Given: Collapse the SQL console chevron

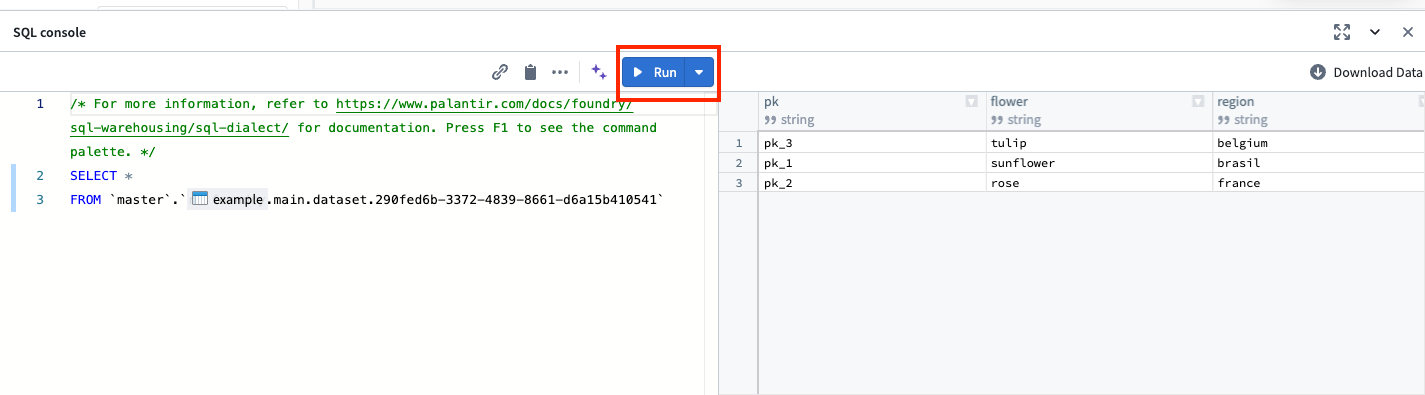Looking at the screenshot, I should (x=1375, y=32).
